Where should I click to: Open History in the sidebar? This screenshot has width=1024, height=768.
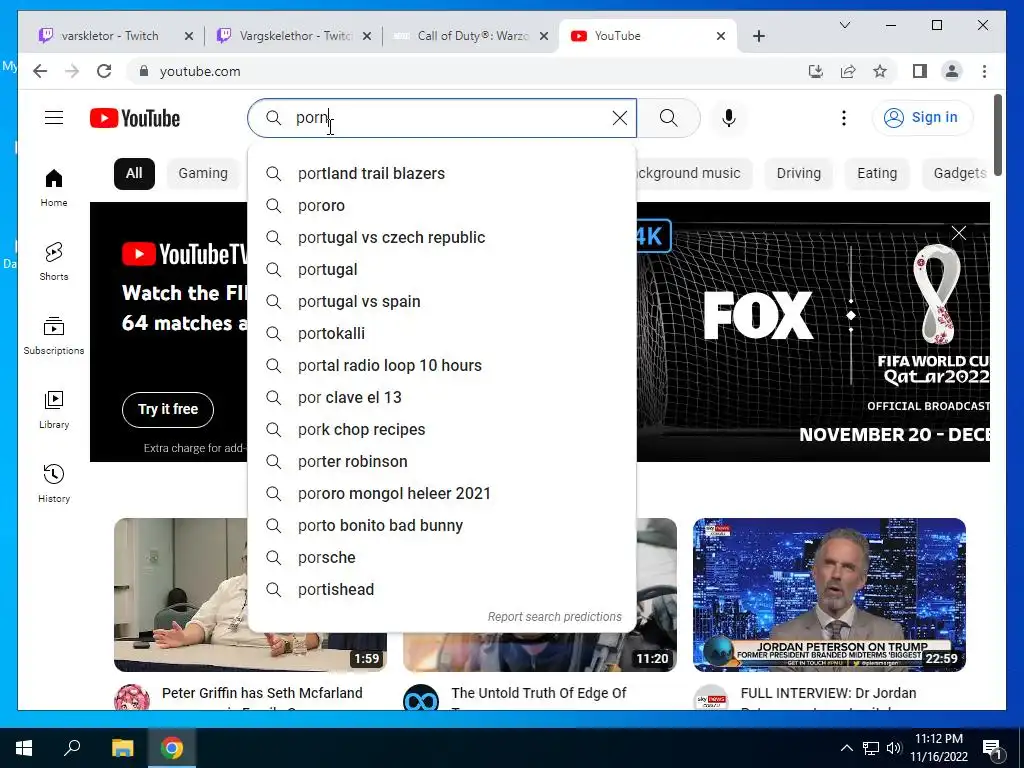pyautogui.click(x=54, y=483)
